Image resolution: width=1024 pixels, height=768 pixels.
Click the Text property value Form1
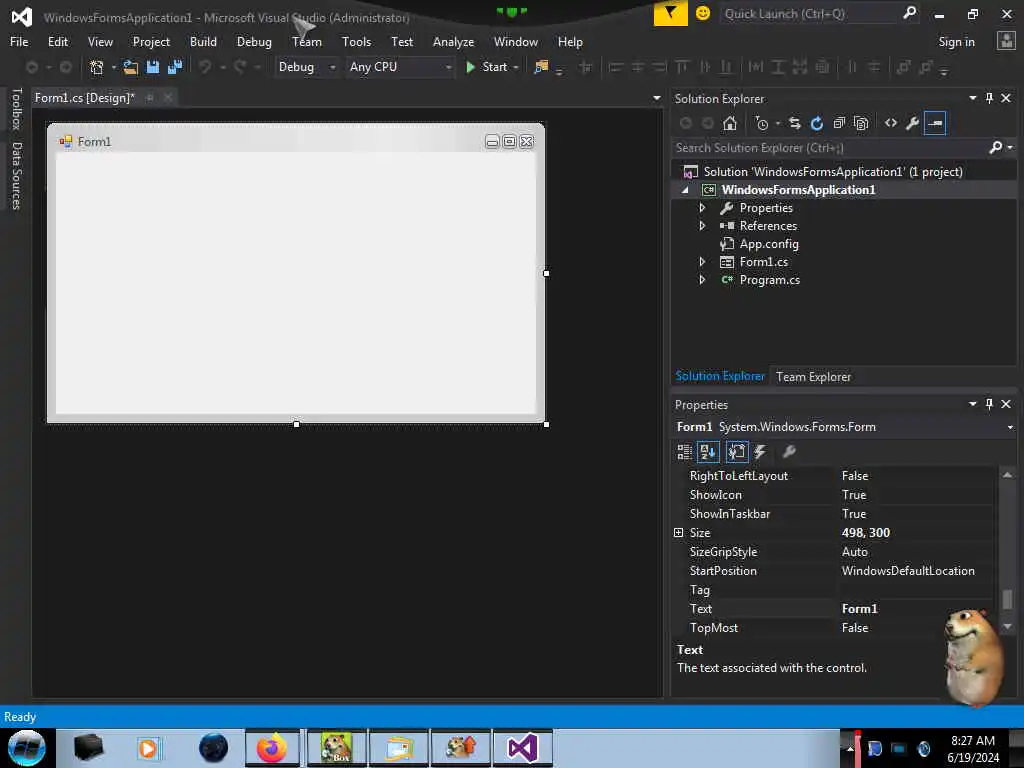[859, 609]
